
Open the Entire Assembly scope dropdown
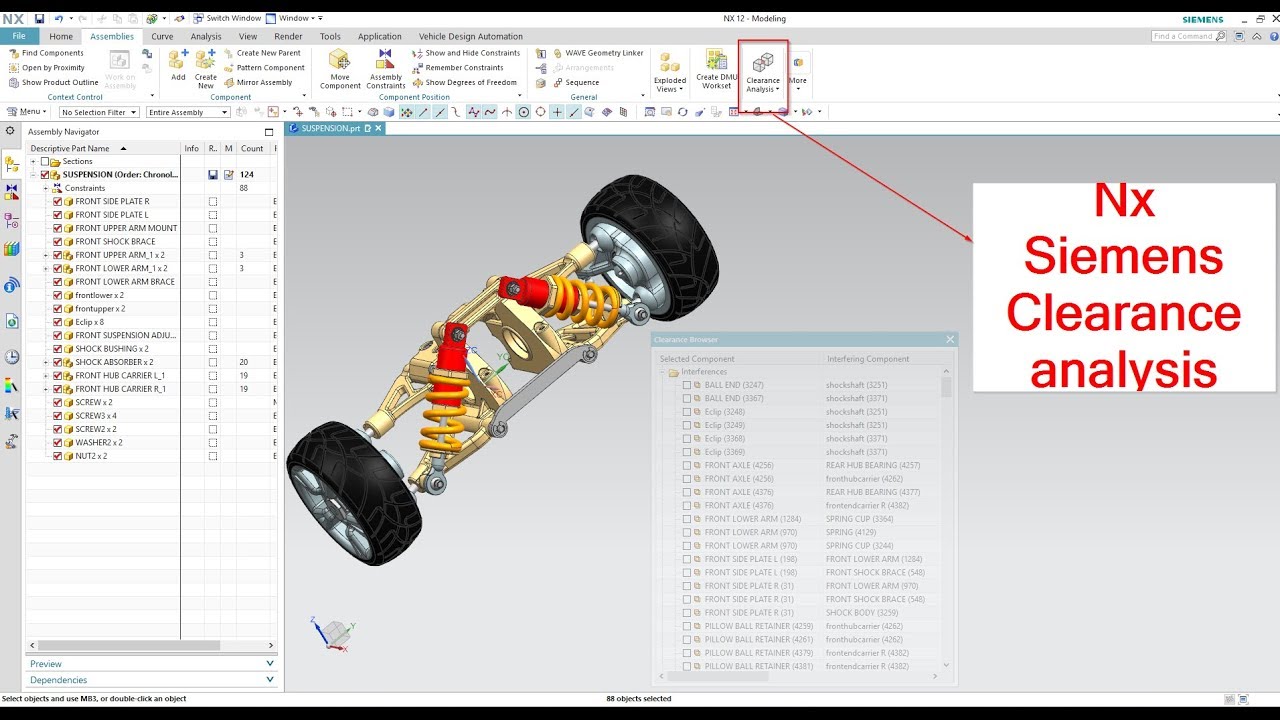(188, 112)
